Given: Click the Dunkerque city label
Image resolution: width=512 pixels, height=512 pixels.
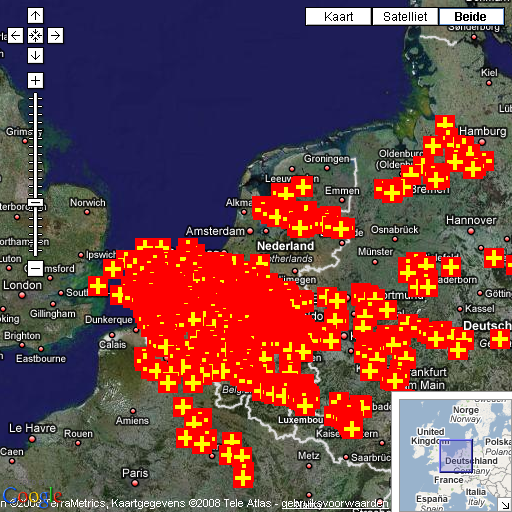Looking at the screenshot, I should pos(109,320).
